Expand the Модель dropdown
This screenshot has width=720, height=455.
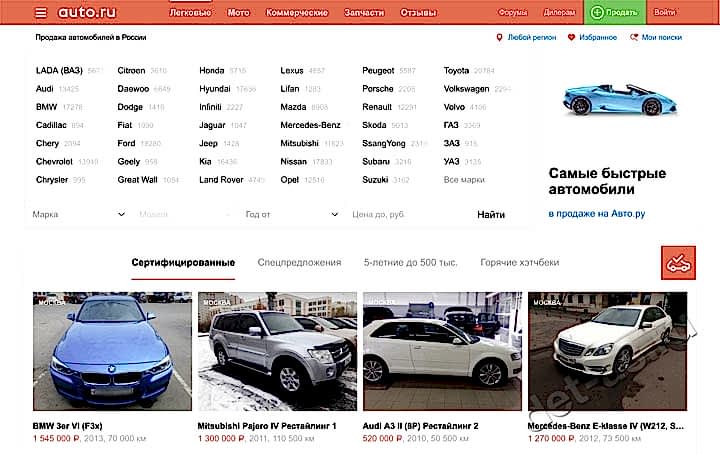184,214
